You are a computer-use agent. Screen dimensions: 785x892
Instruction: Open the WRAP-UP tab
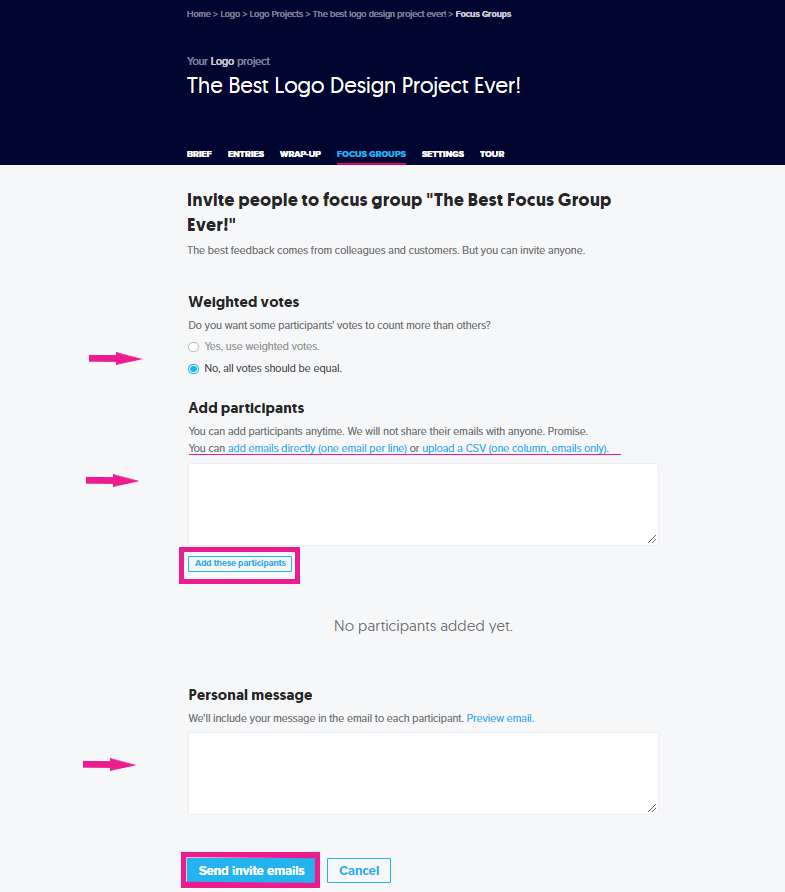[x=300, y=154]
